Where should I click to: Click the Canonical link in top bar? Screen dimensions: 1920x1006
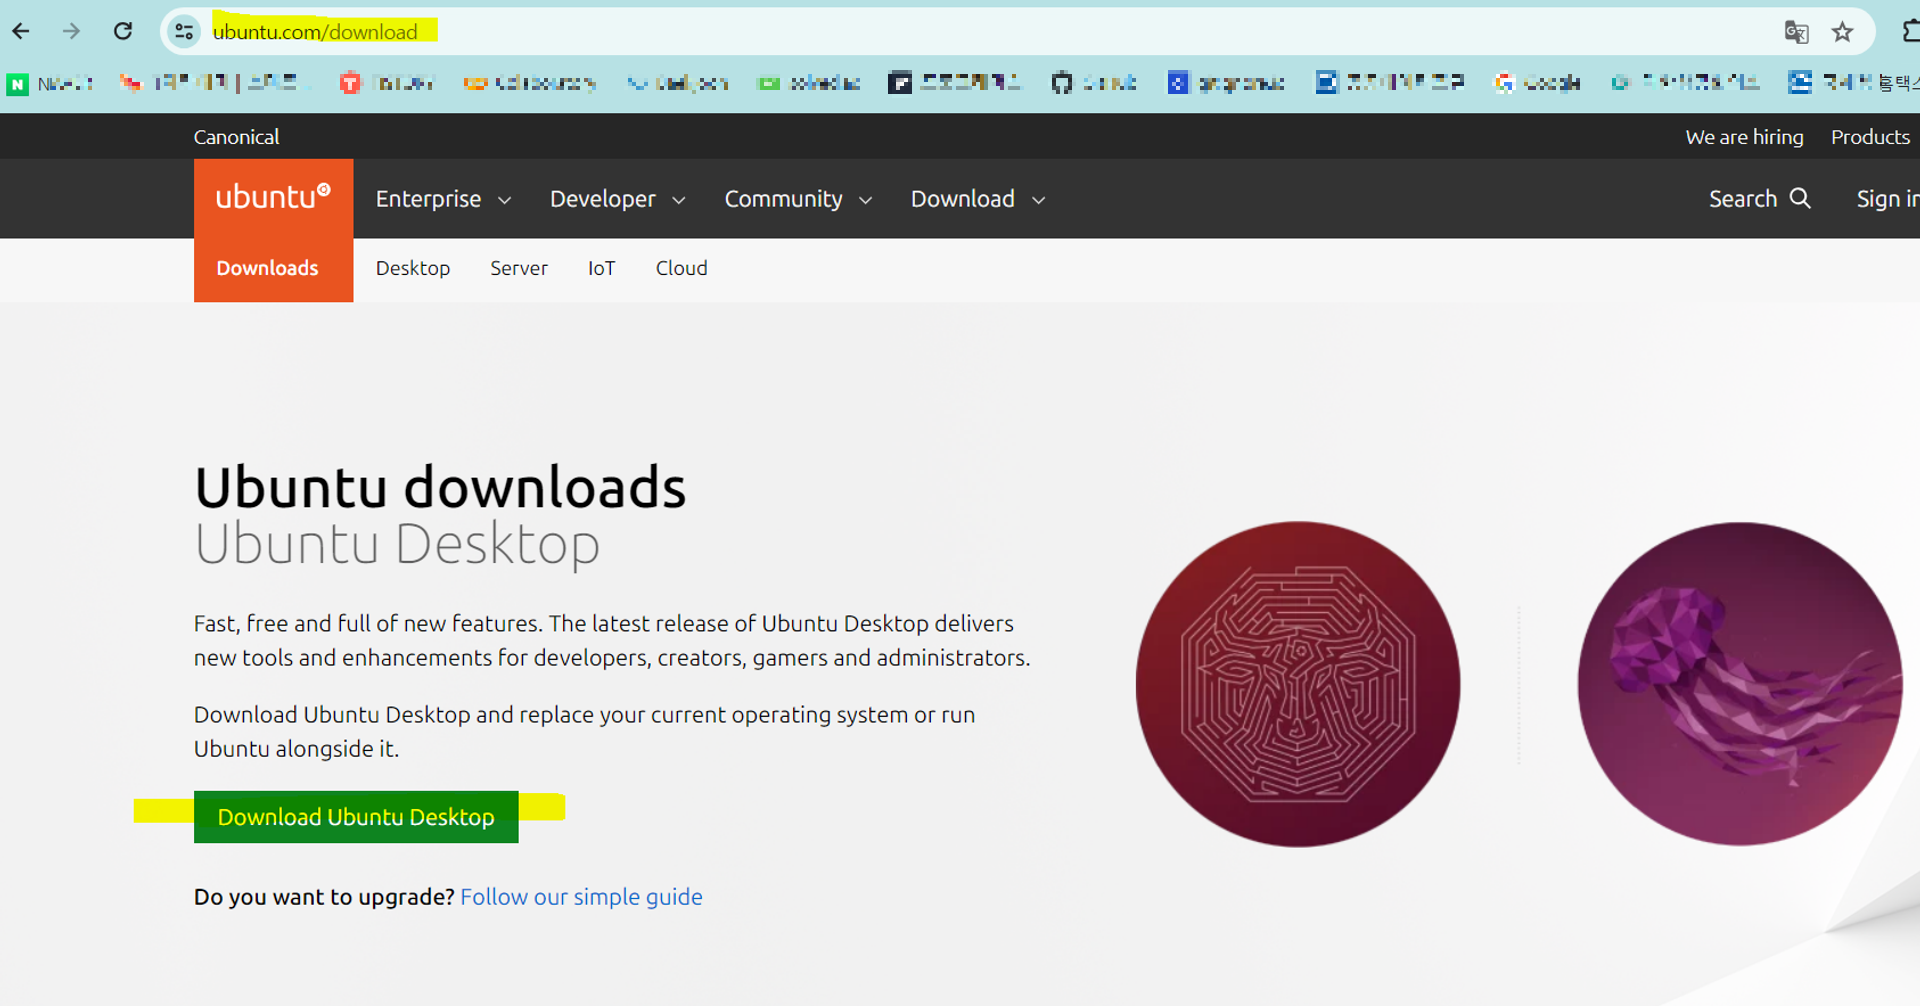(236, 137)
